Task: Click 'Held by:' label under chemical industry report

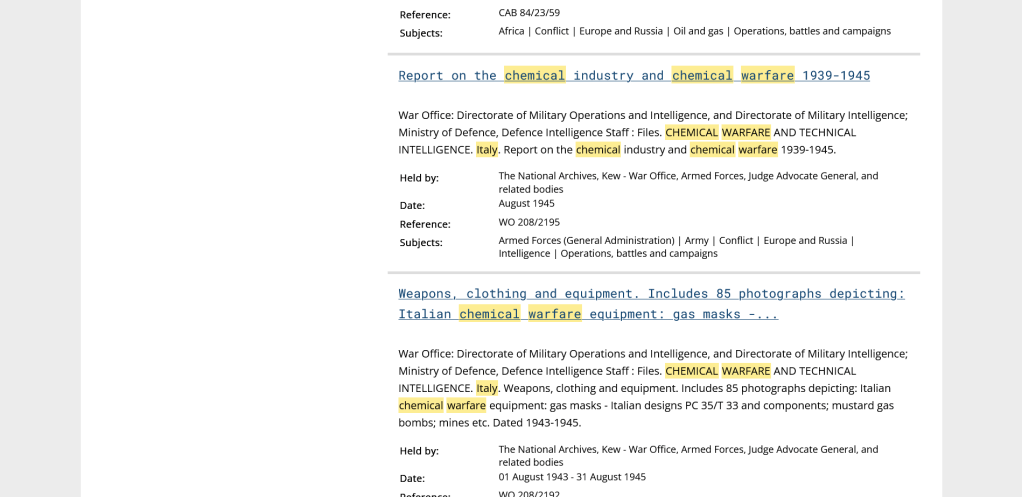Action: pos(419,178)
